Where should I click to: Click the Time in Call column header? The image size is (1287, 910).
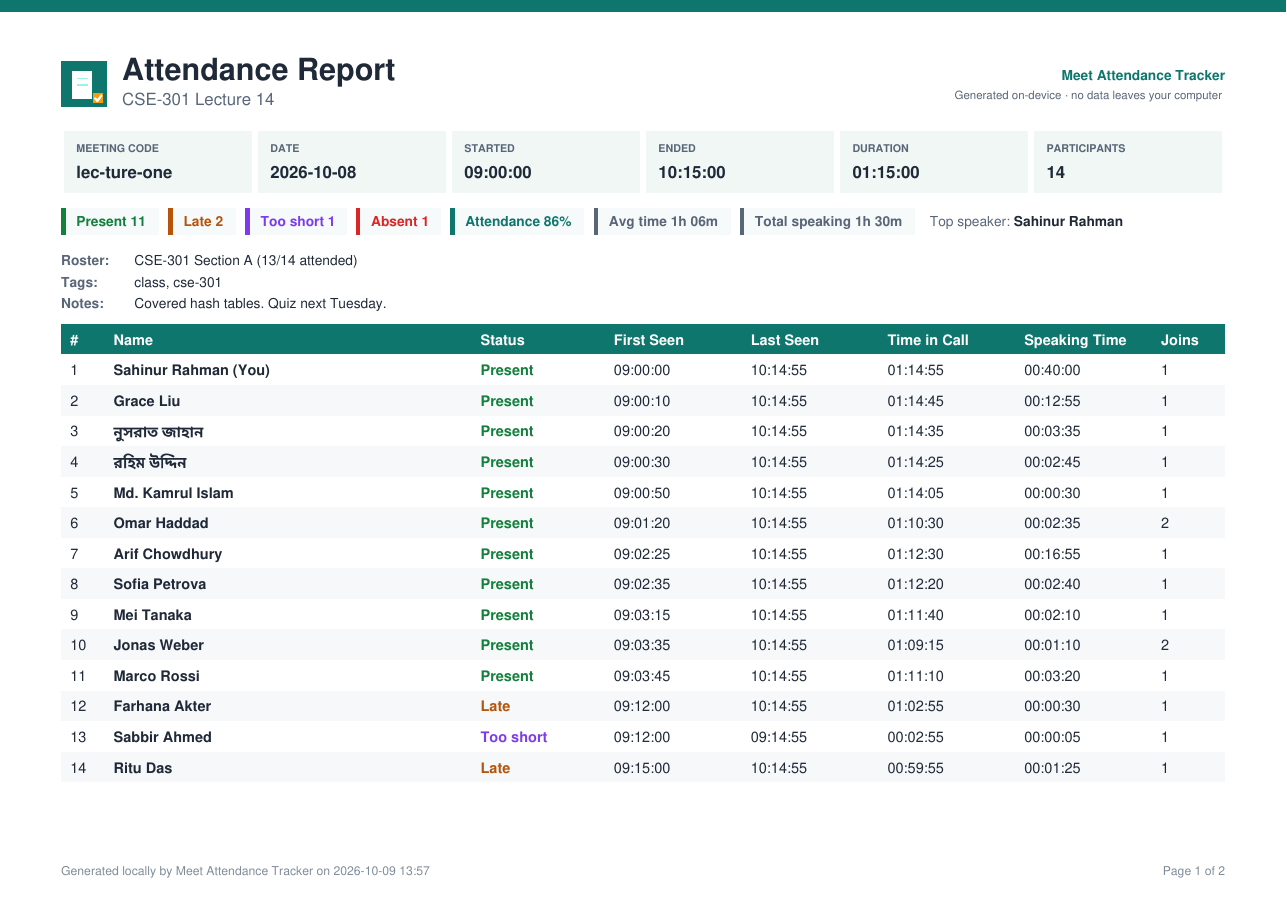point(928,340)
